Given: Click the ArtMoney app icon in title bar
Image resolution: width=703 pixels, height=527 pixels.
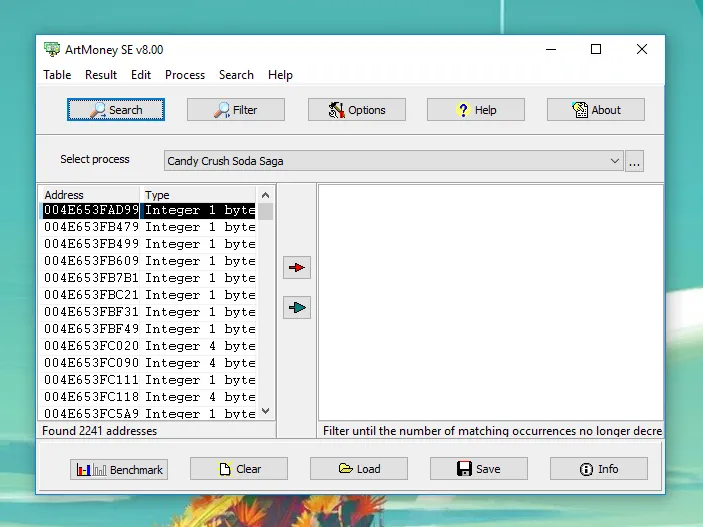Looking at the screenshot, I should tap(52, 49).
